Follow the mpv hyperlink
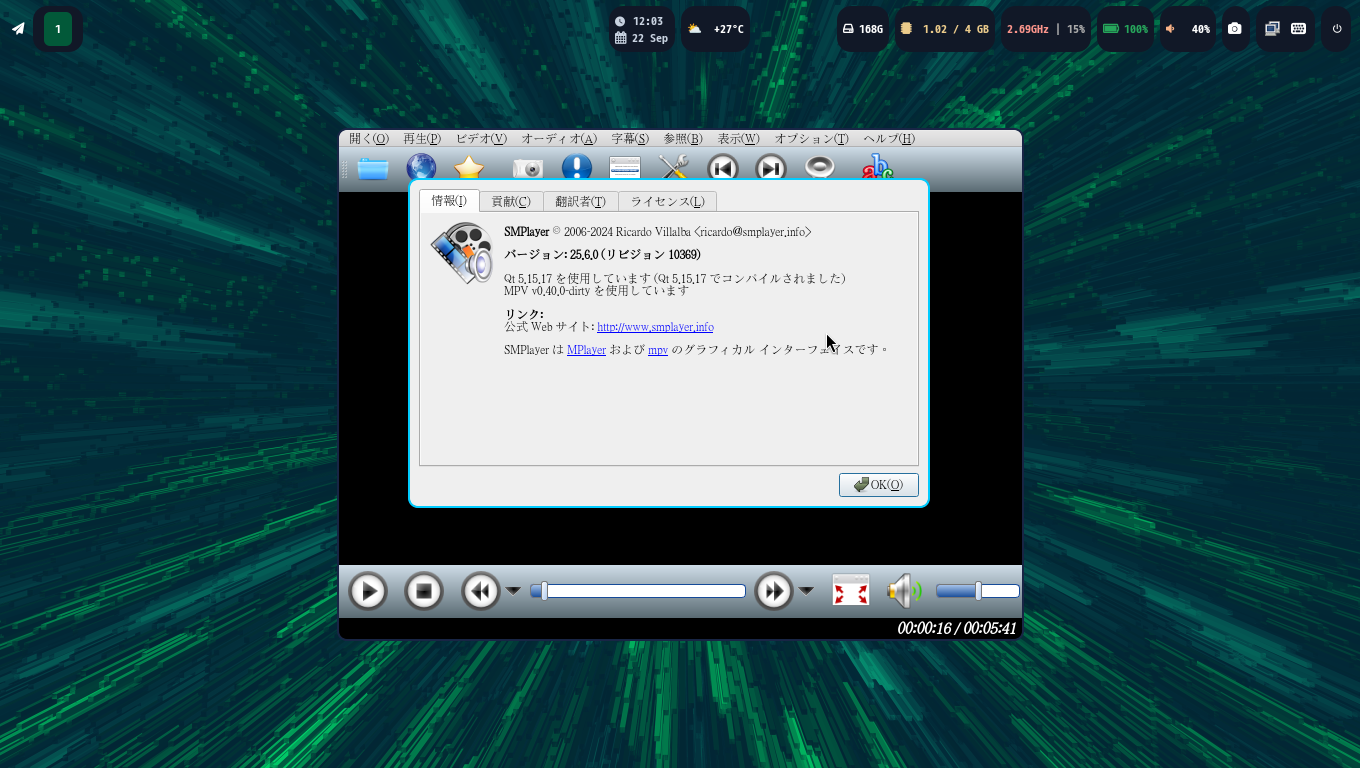Viewport: 1360px width, 768px height. (x=658, y=350)
